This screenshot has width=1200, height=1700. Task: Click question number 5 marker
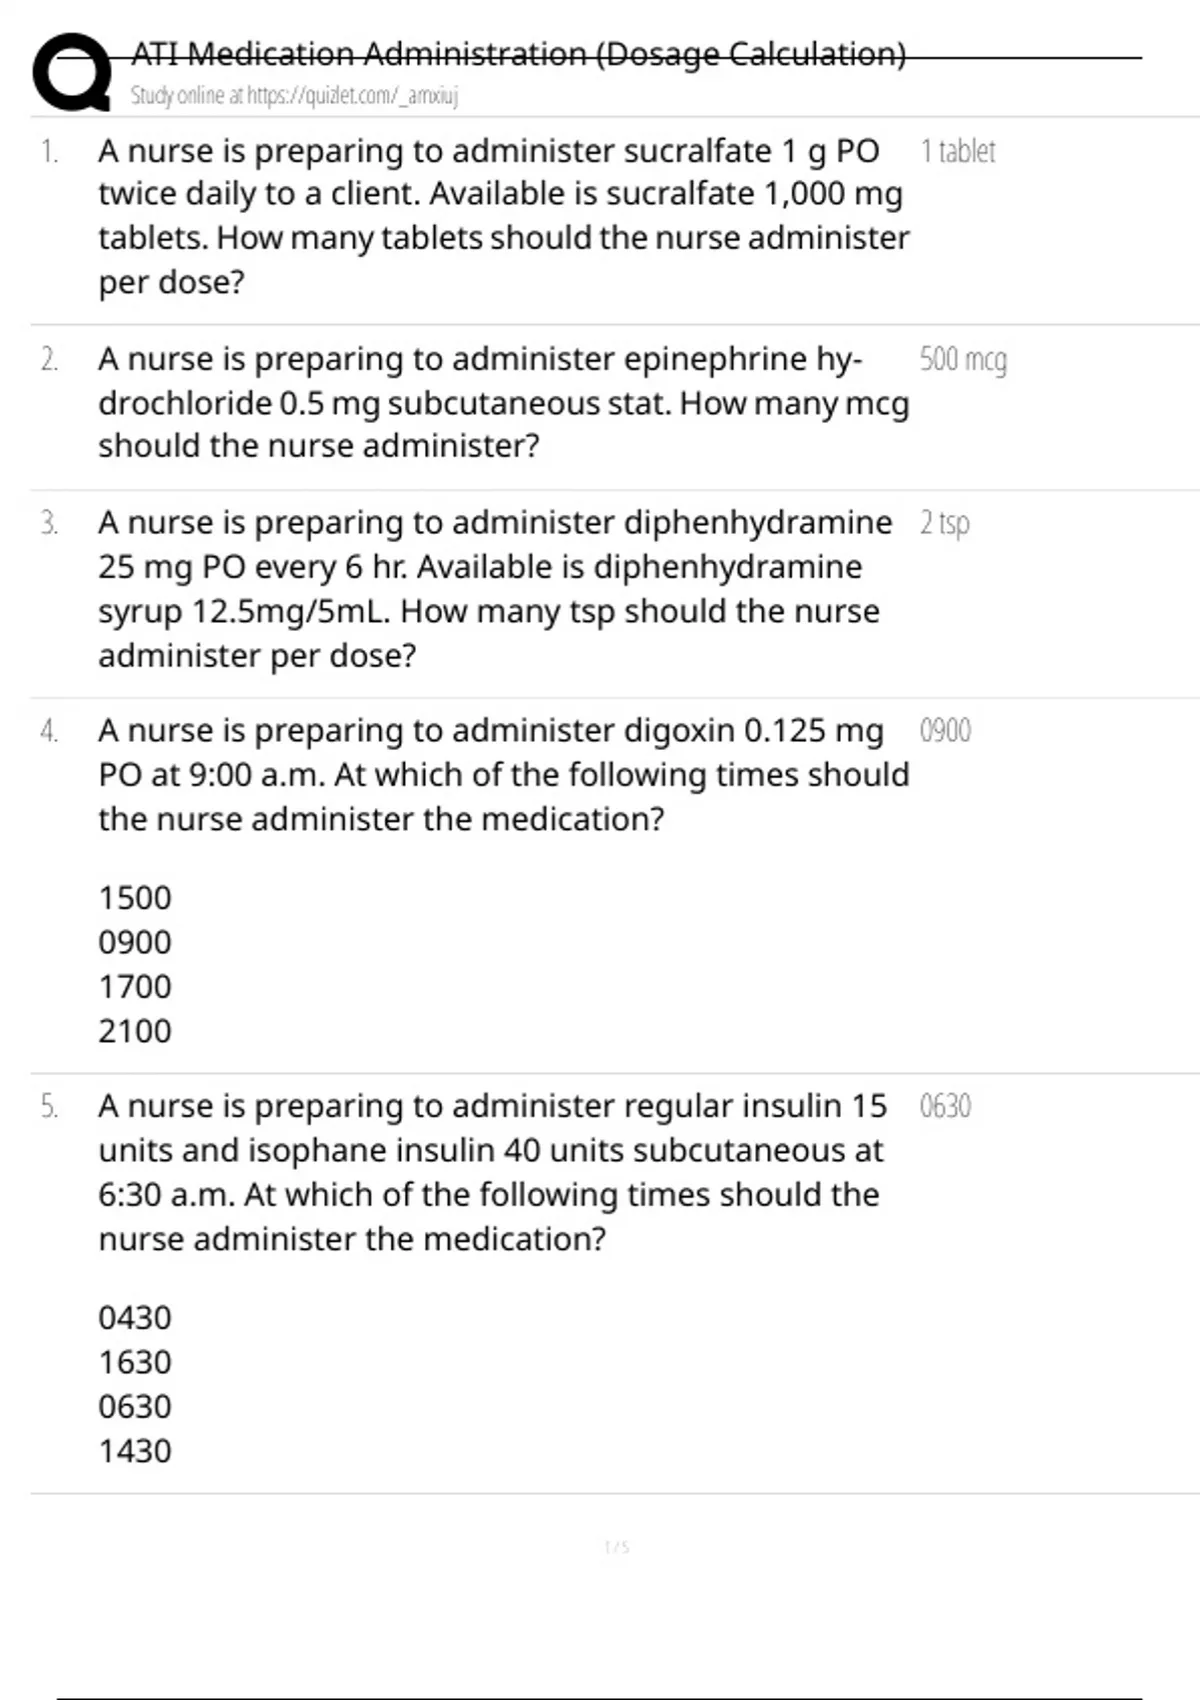(49, 1107)
